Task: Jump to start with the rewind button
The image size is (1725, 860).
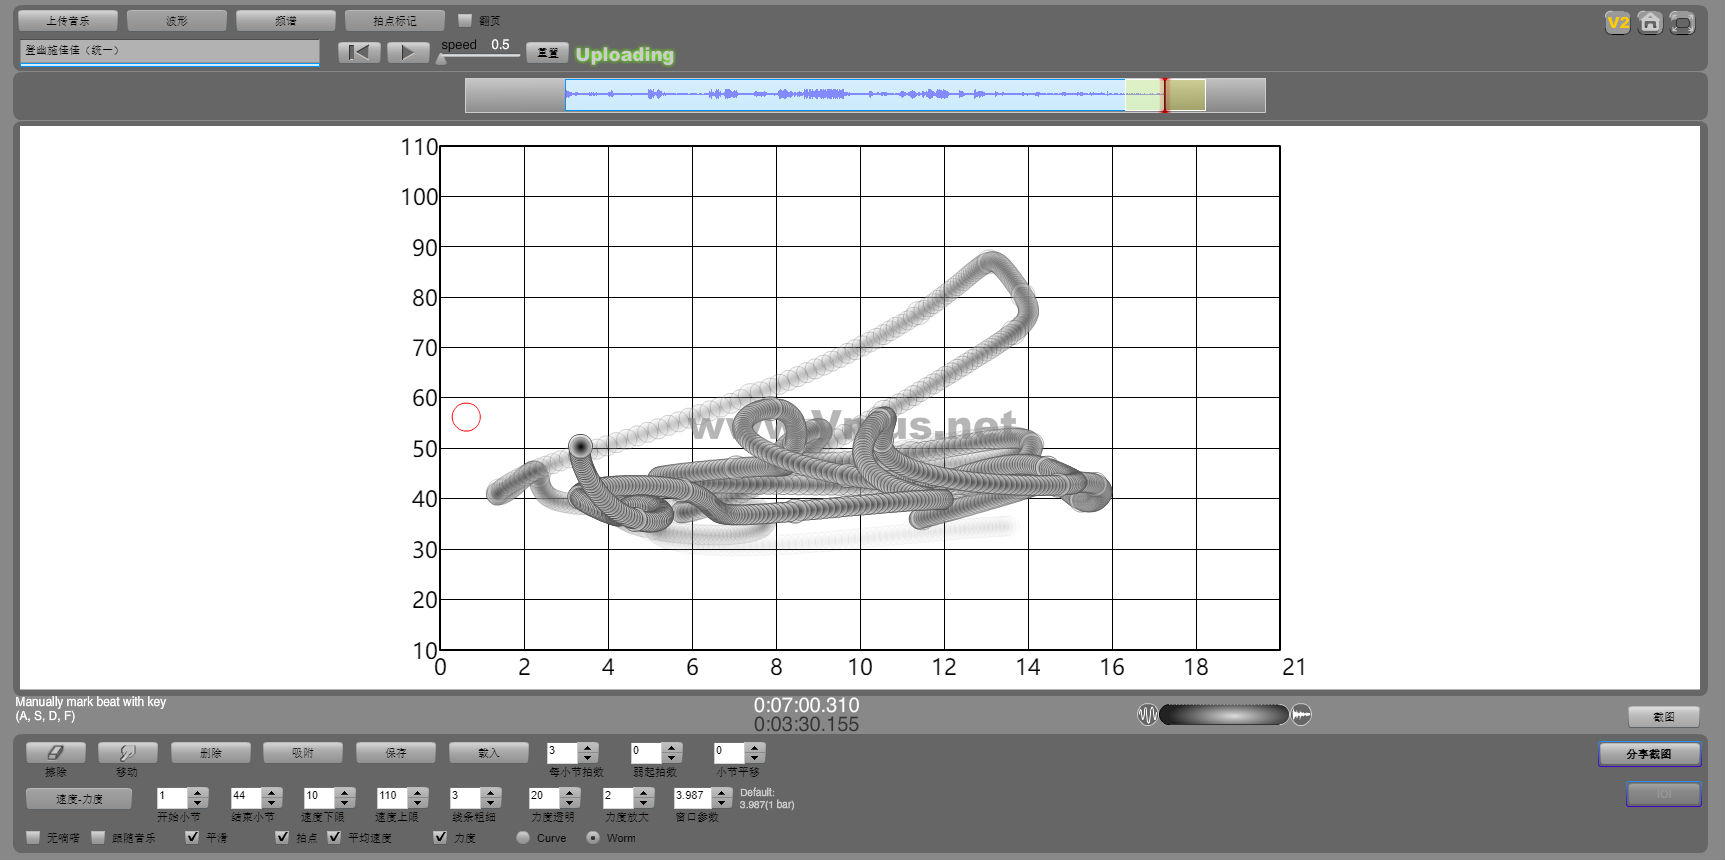Action: point(359,53)
